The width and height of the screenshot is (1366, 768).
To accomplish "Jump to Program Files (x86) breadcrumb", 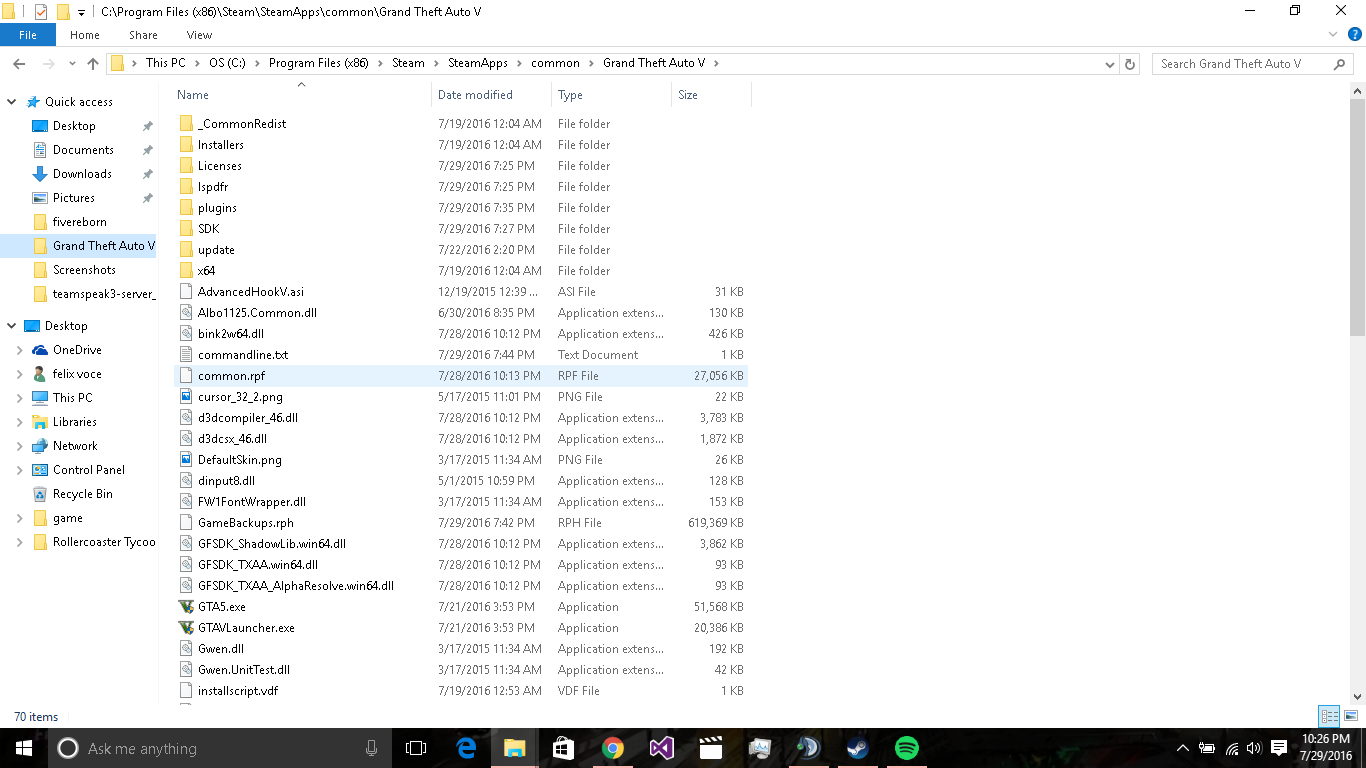I will click(318, 63).
